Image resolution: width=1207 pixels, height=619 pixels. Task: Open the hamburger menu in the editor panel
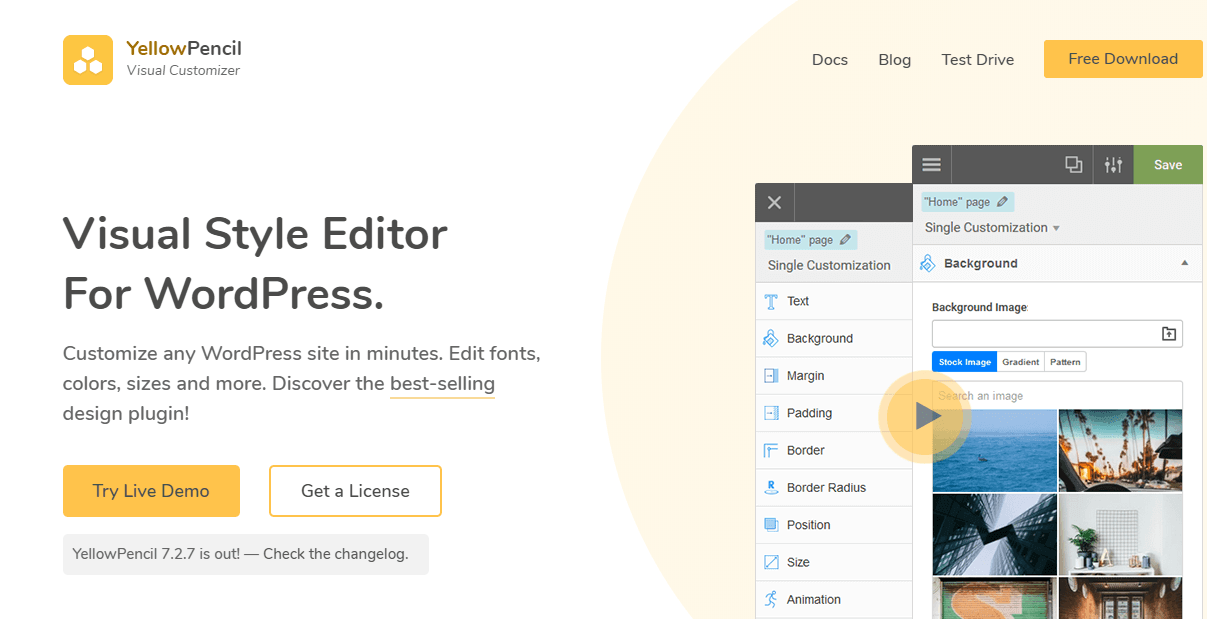pyautogui.click(x=931, y=165)
